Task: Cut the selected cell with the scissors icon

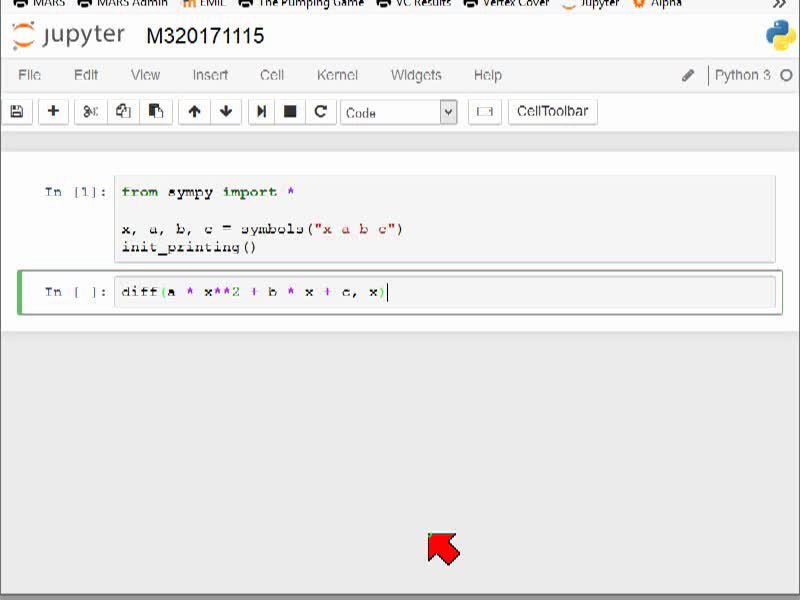Action: (91, 111)
